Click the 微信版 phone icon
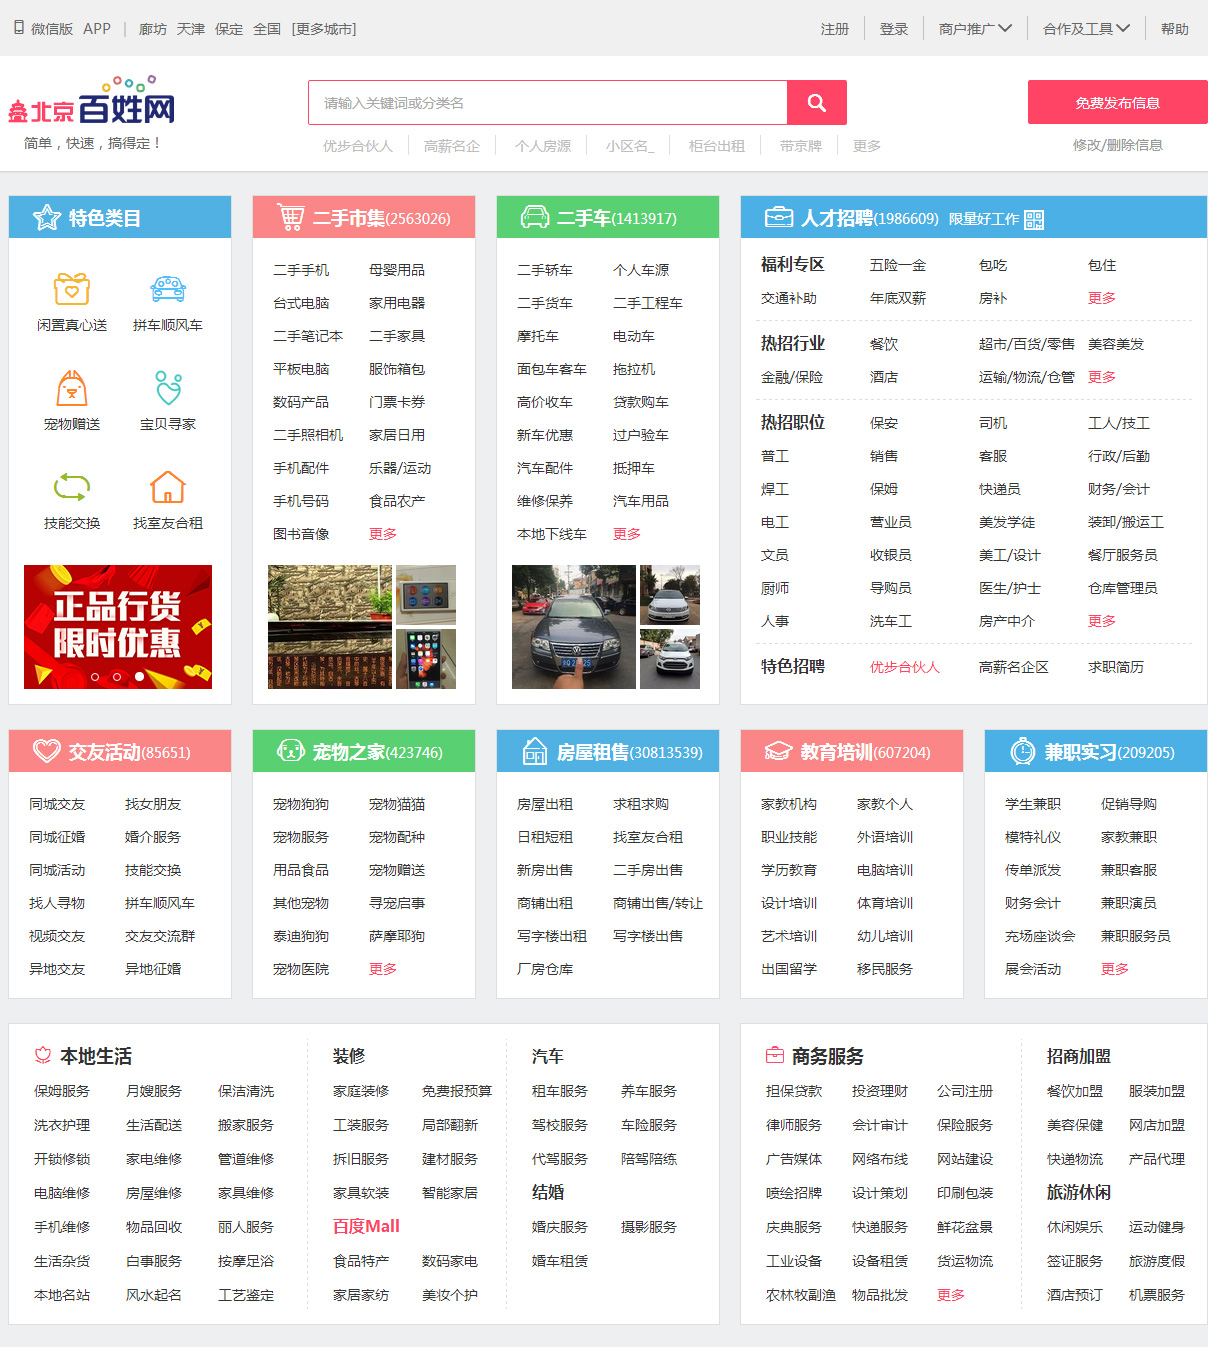1208x1347 pixels. pyautogui.click(x=19, y=28)
